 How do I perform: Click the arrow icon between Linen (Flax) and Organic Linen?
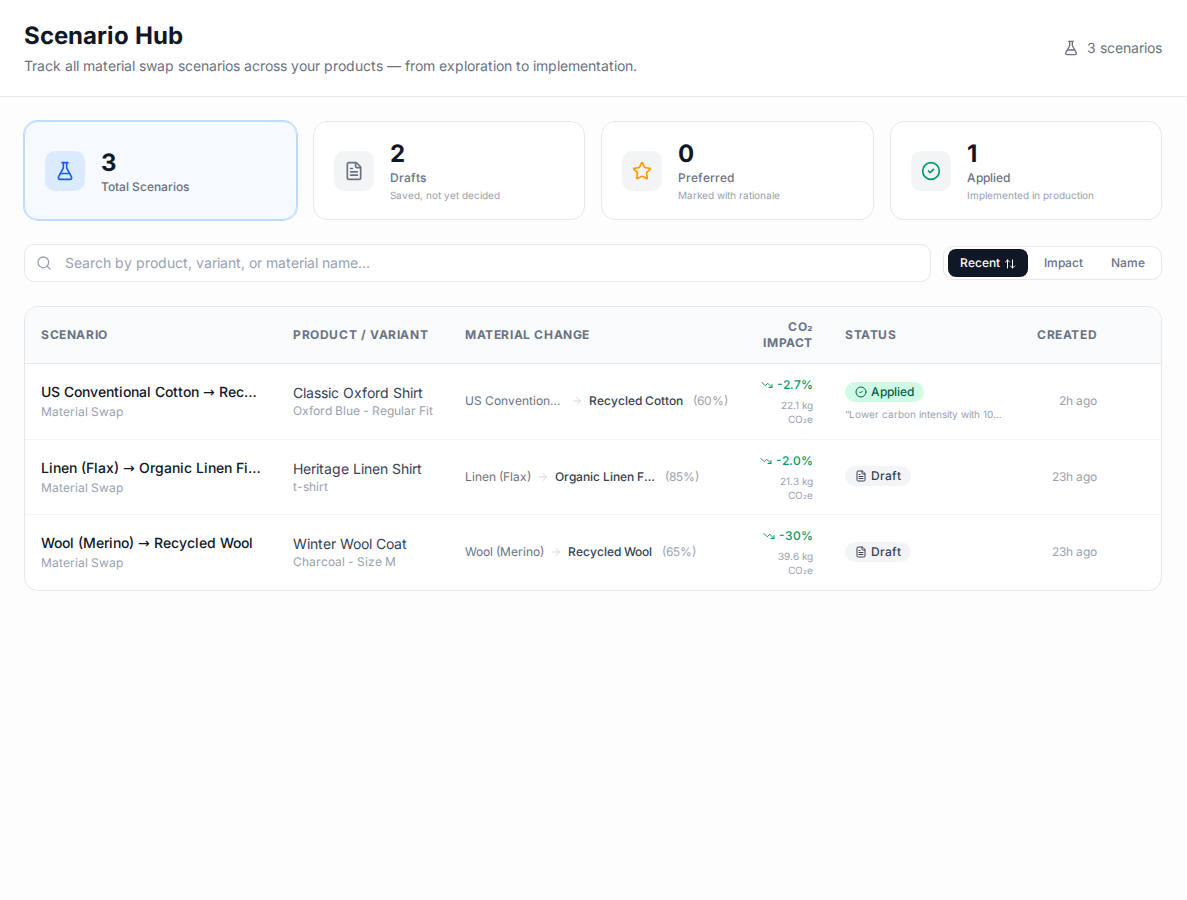click(543, 477)
